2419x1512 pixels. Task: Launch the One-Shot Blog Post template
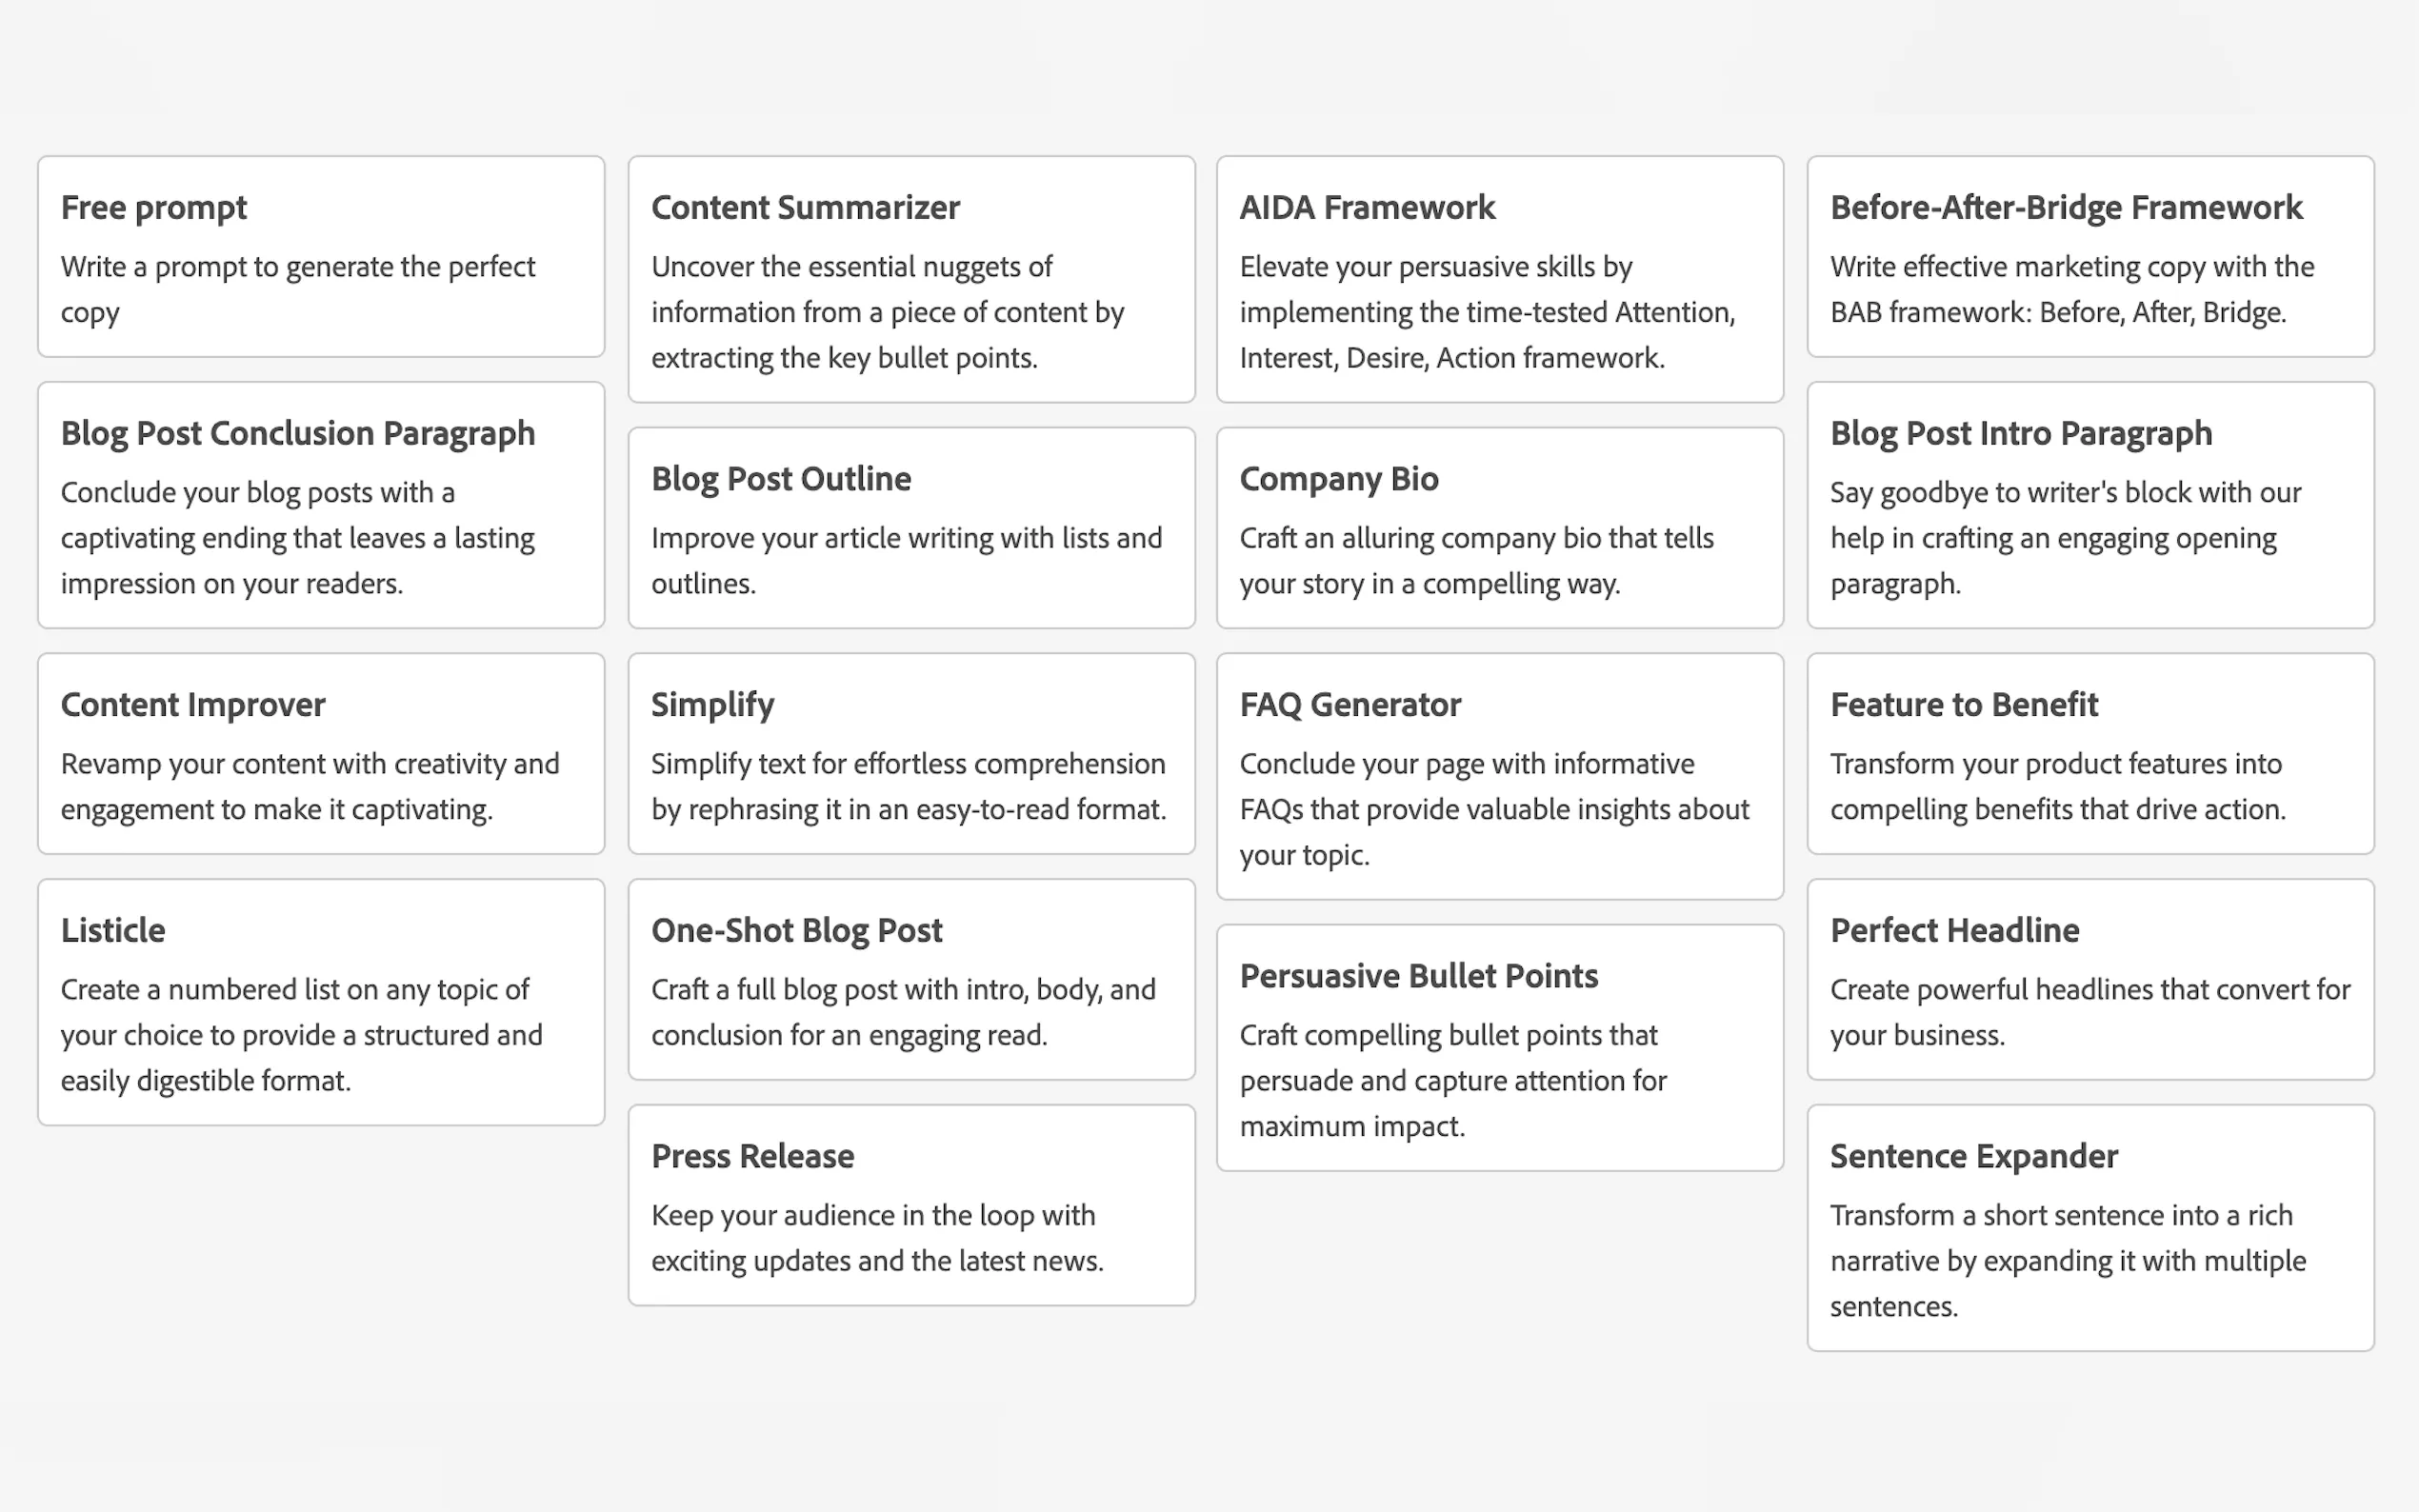(x=910, y=978)
